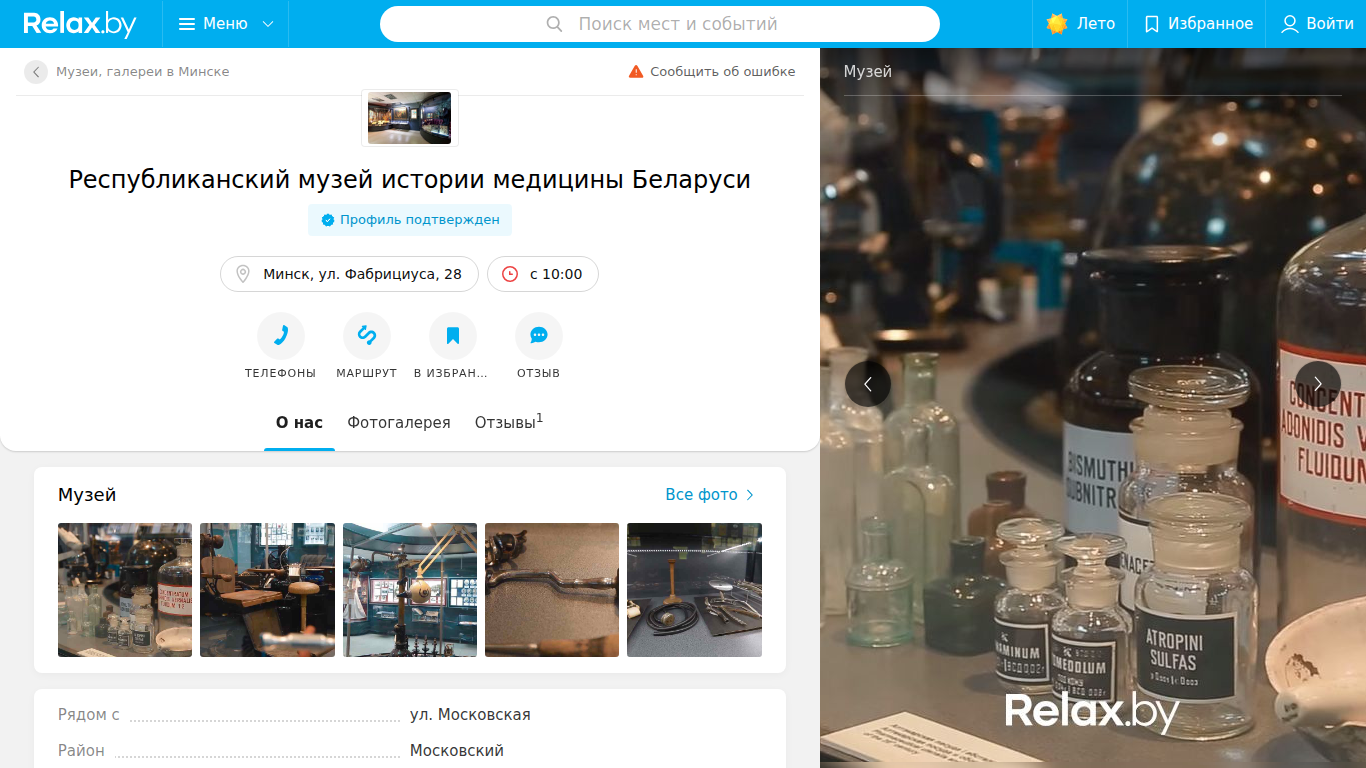1366x768 pixels.
Task: Click the sun icon labeled Лето
Action: coord(1057,24)
